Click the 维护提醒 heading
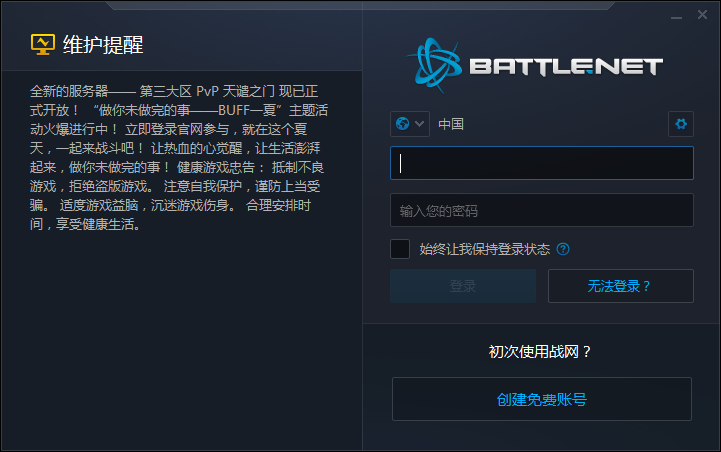Image resolution: width=721 pixels, height=452 pixels. click(103, 44)
